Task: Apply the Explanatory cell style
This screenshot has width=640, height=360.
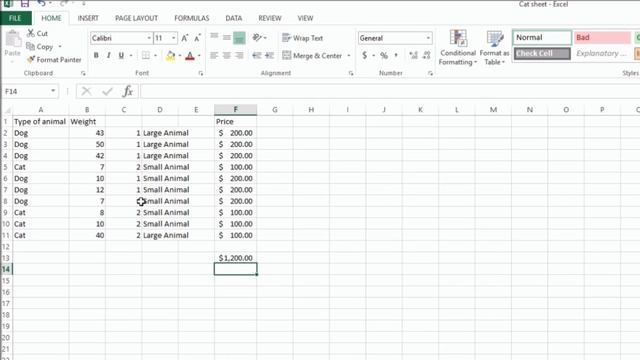Action: click(602, 53)
